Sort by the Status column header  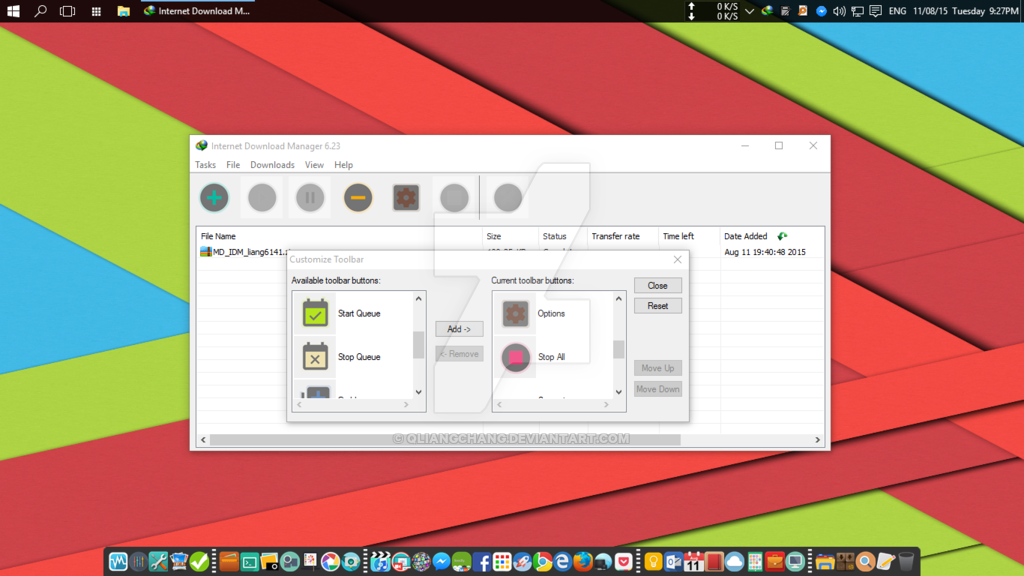pyautogui.click(x=562, y=236)
